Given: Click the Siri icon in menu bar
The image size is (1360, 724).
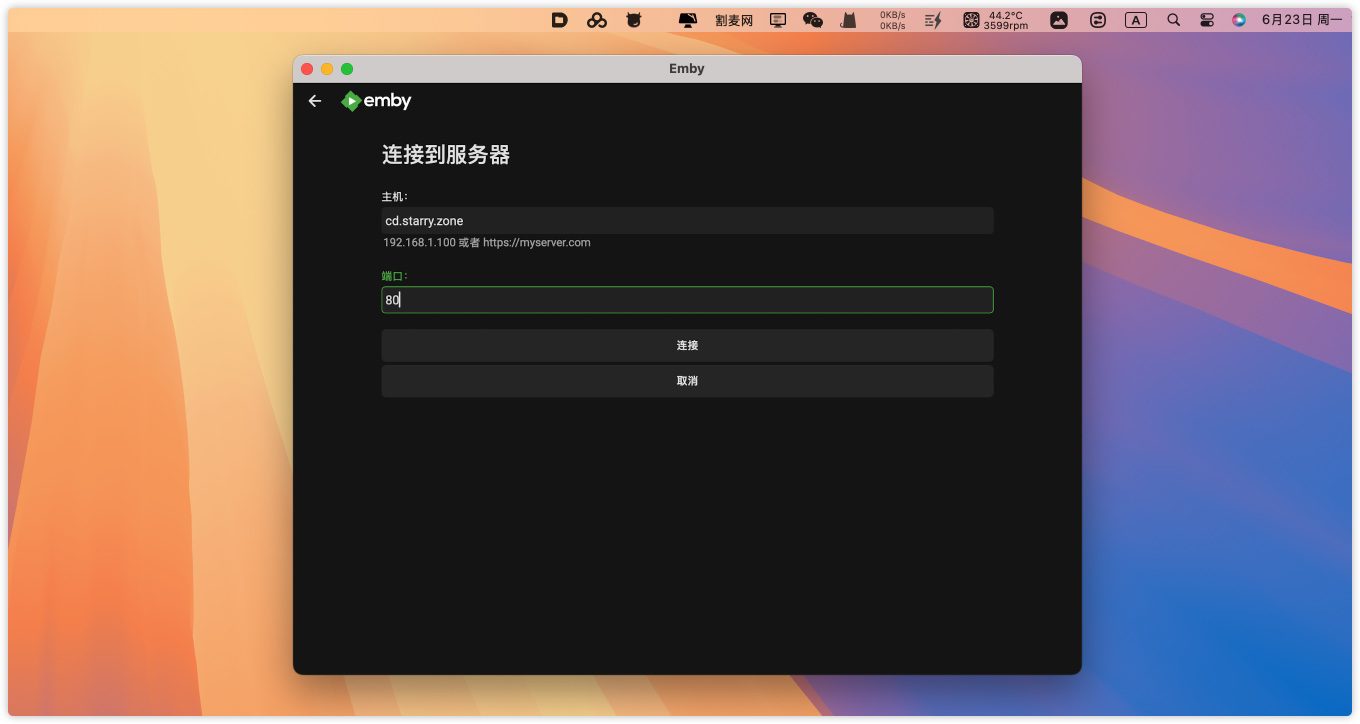Looking at the screenshot, I should click(x=1239, y=20).
